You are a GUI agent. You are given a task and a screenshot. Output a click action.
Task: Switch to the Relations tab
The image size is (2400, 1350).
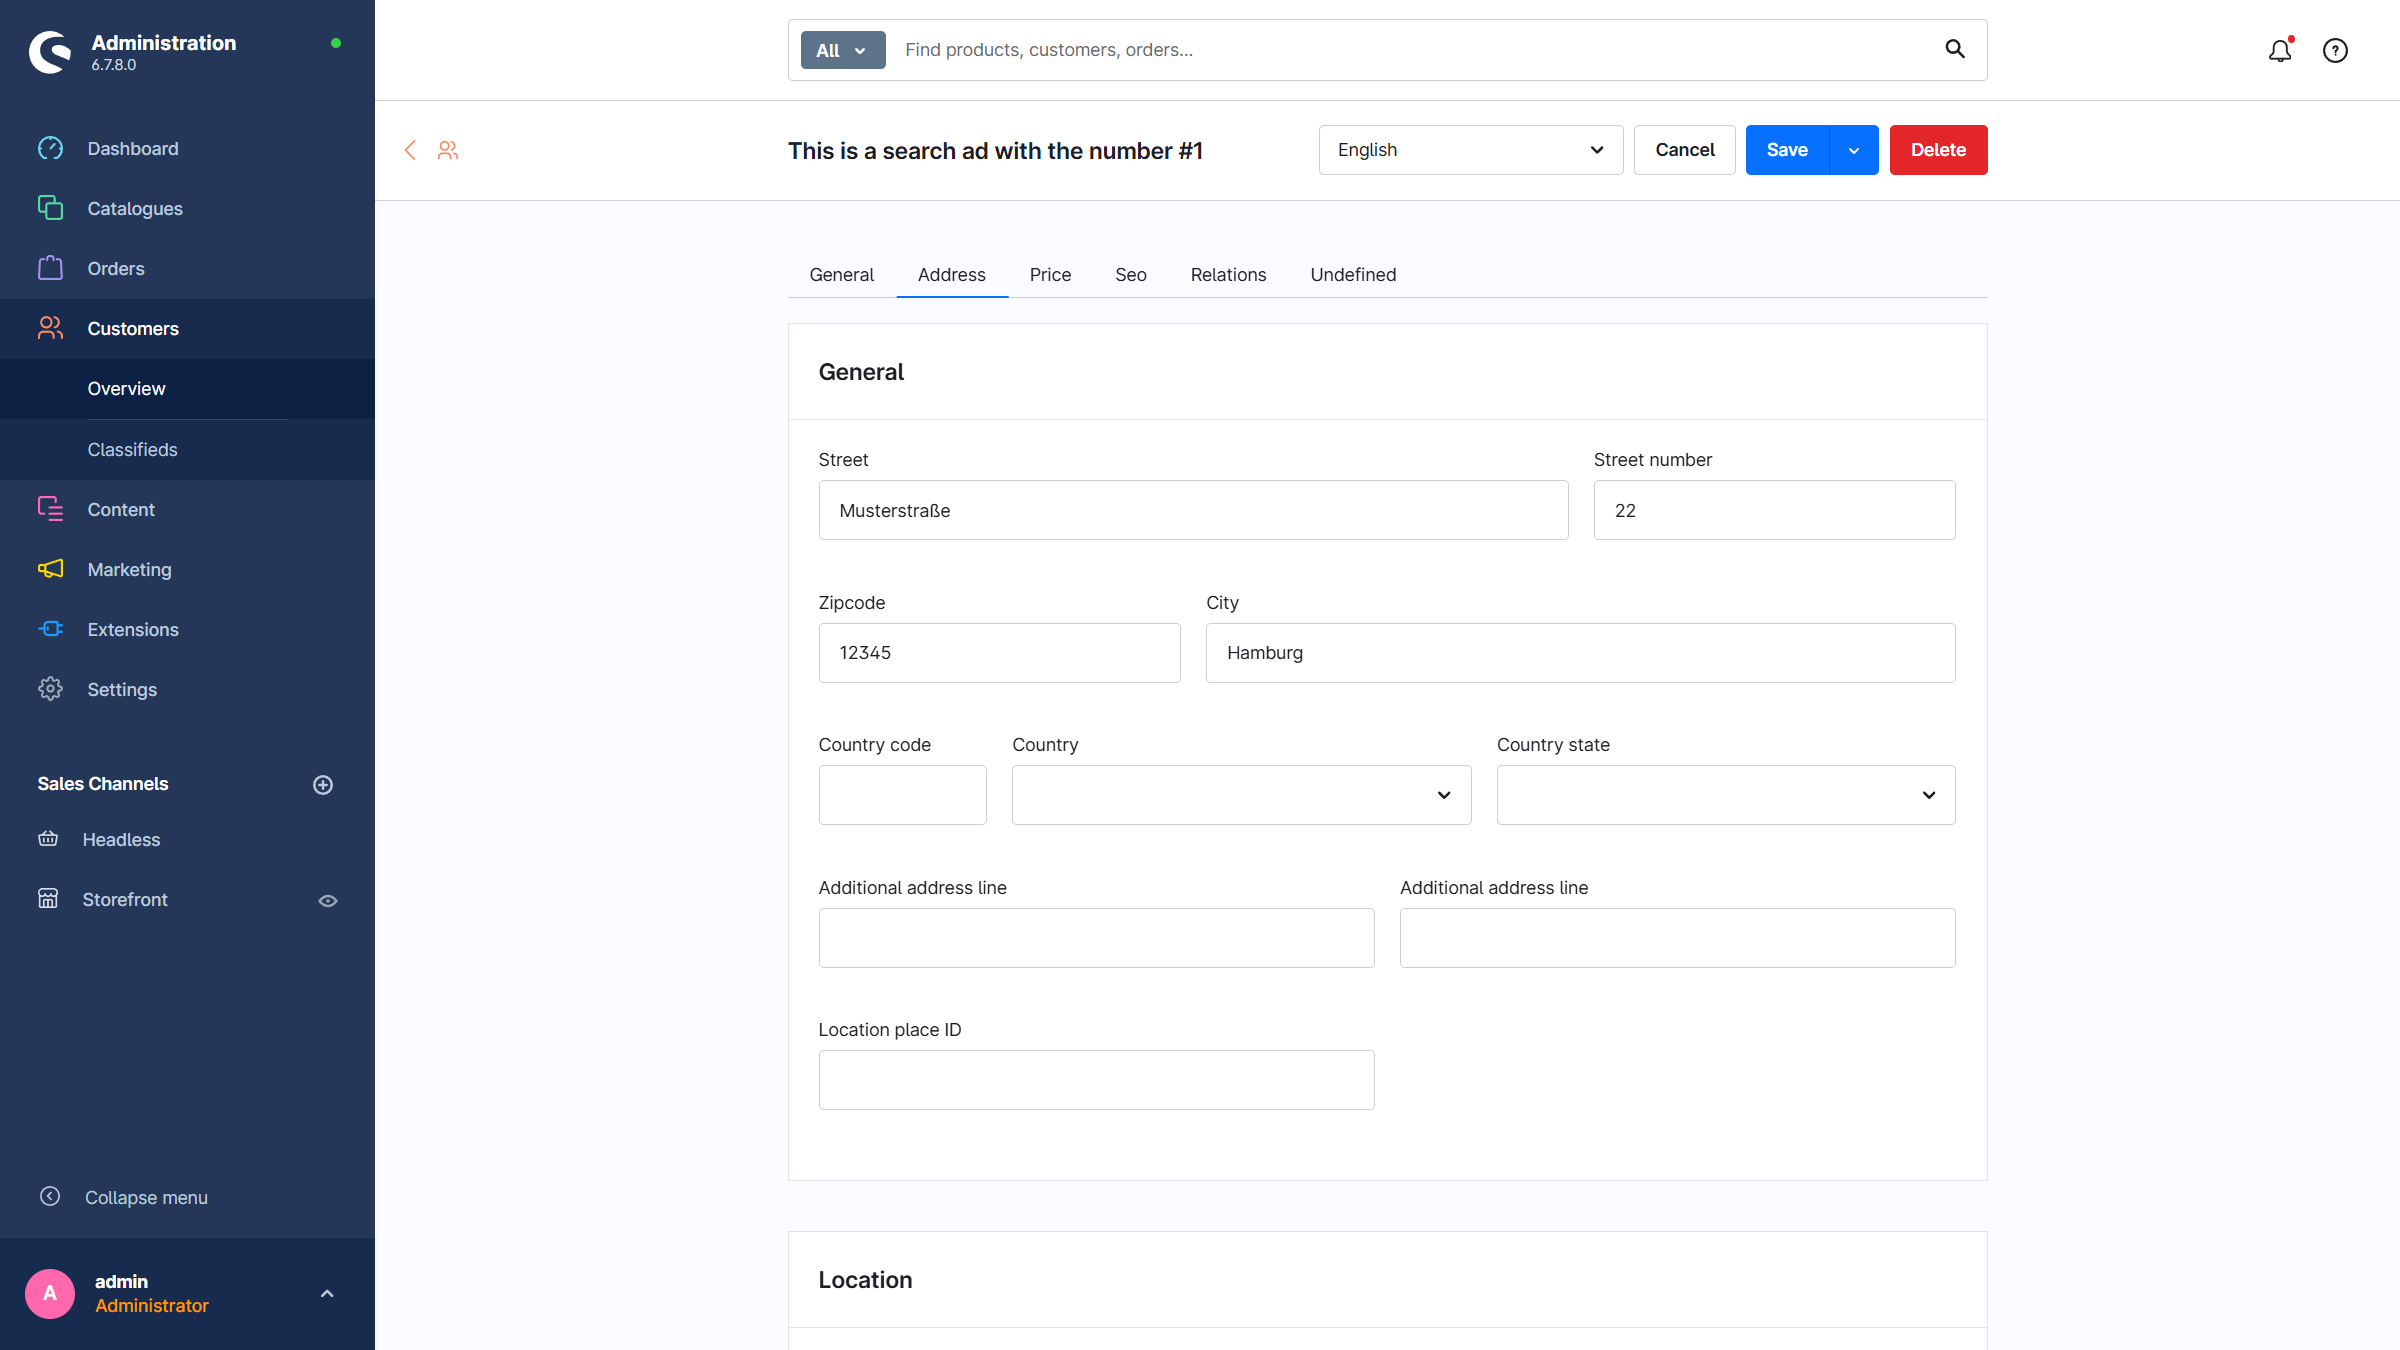[1227, 275]
